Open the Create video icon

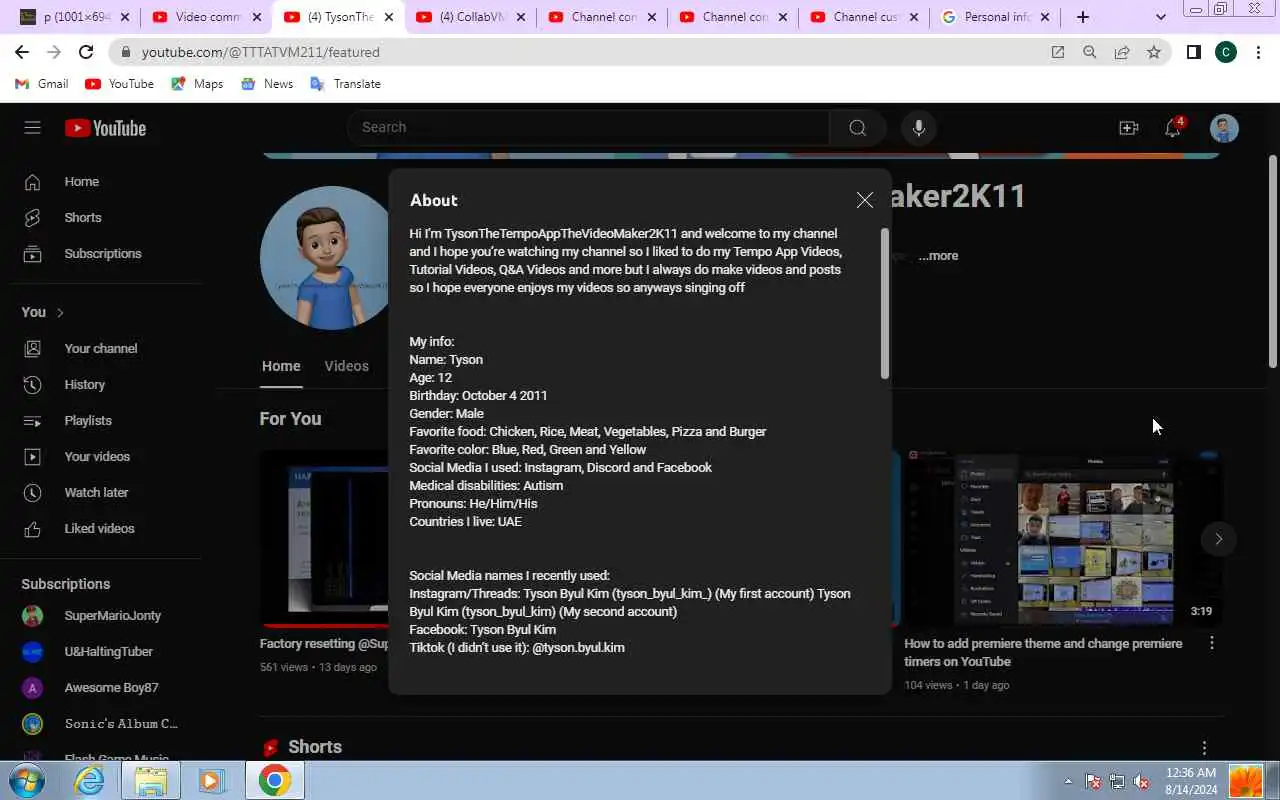[x=1128, y=128]
